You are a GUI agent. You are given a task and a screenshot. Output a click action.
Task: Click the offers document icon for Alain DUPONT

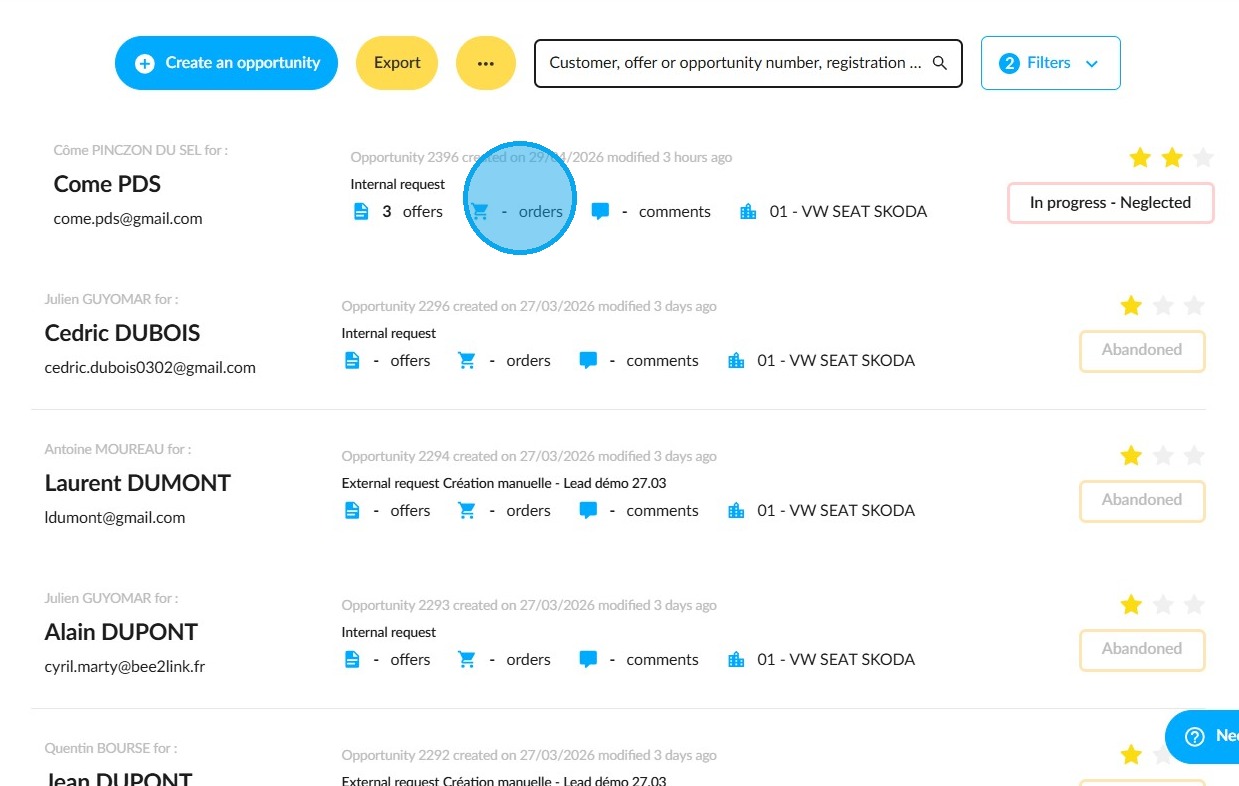(352, 660)
